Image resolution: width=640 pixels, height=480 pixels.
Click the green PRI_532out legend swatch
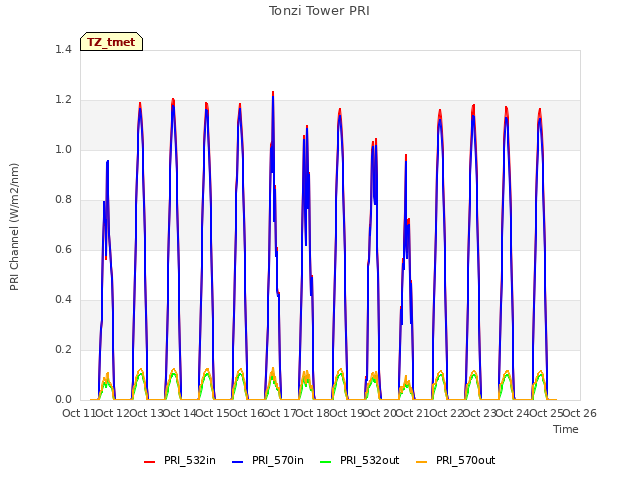[x=326, y=462]
